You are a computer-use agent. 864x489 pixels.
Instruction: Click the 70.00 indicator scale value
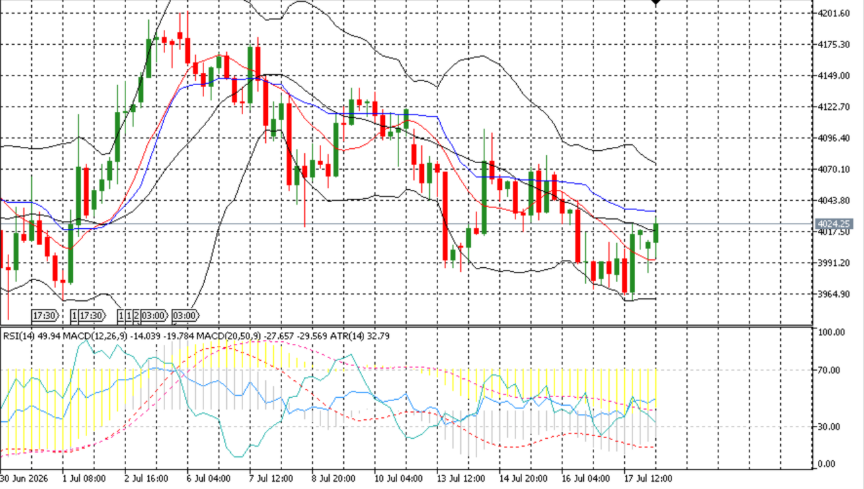click(x=829, y=370)
